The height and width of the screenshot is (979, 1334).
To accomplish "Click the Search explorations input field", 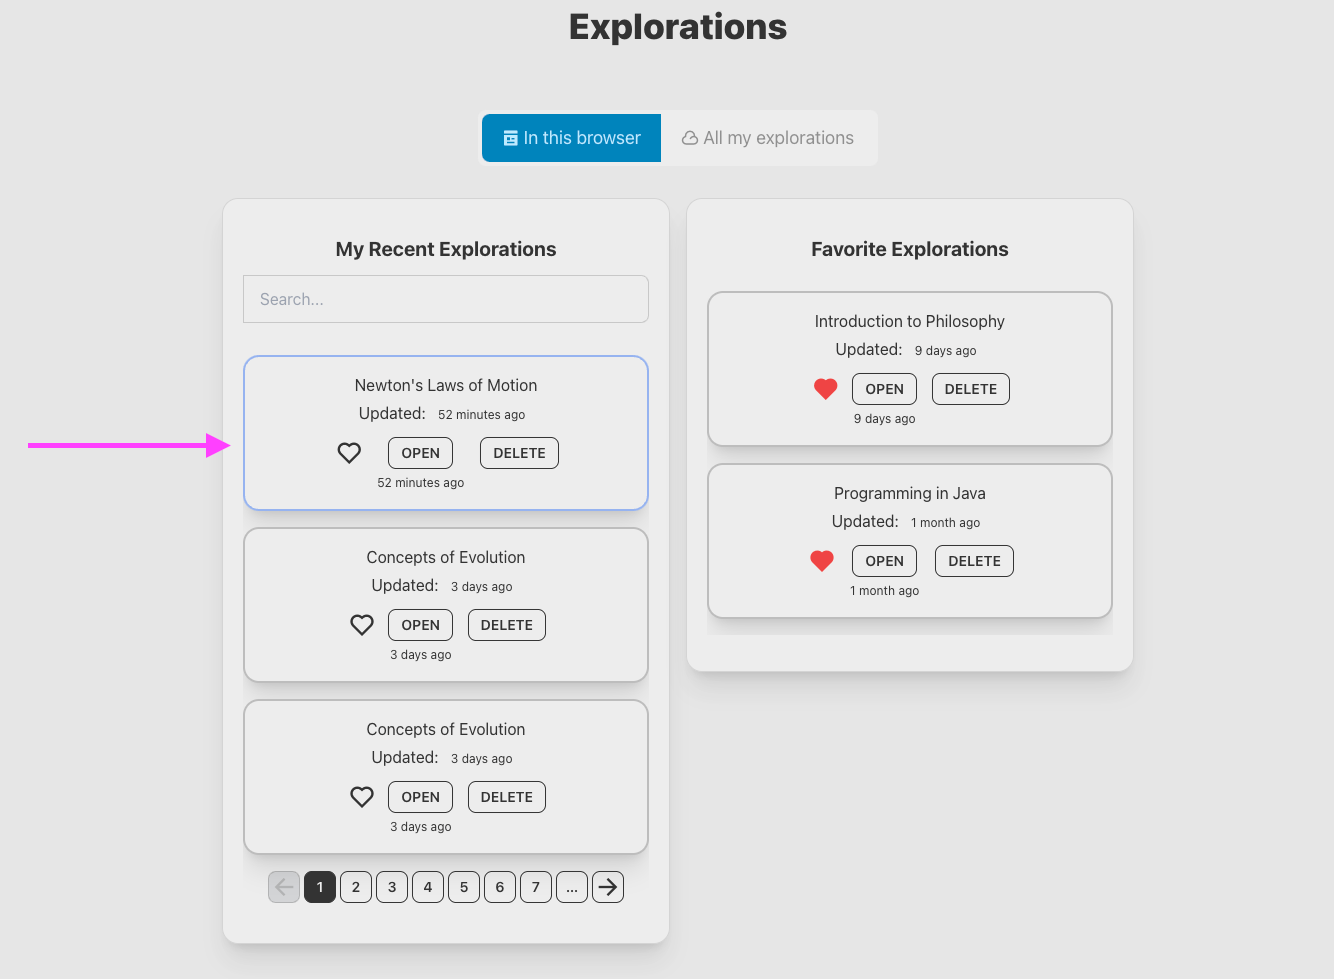I will 446,299.
